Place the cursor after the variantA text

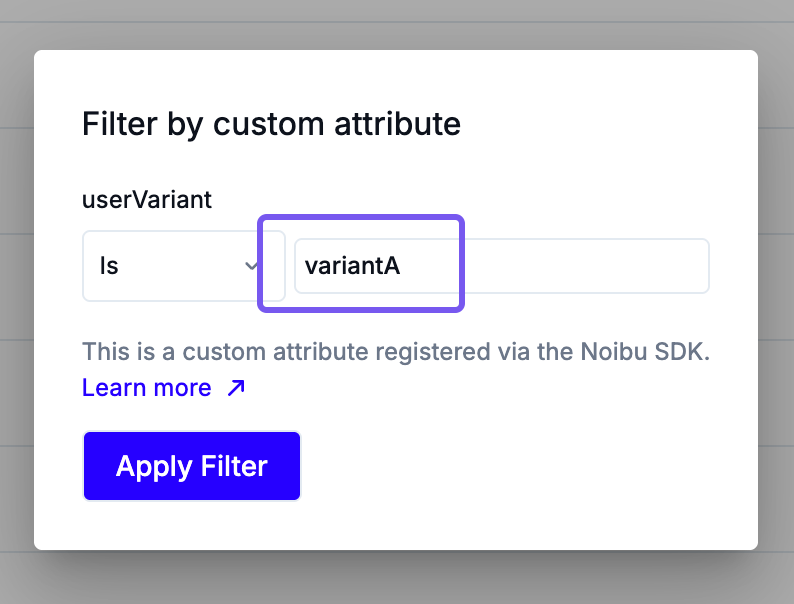(402, 266)
